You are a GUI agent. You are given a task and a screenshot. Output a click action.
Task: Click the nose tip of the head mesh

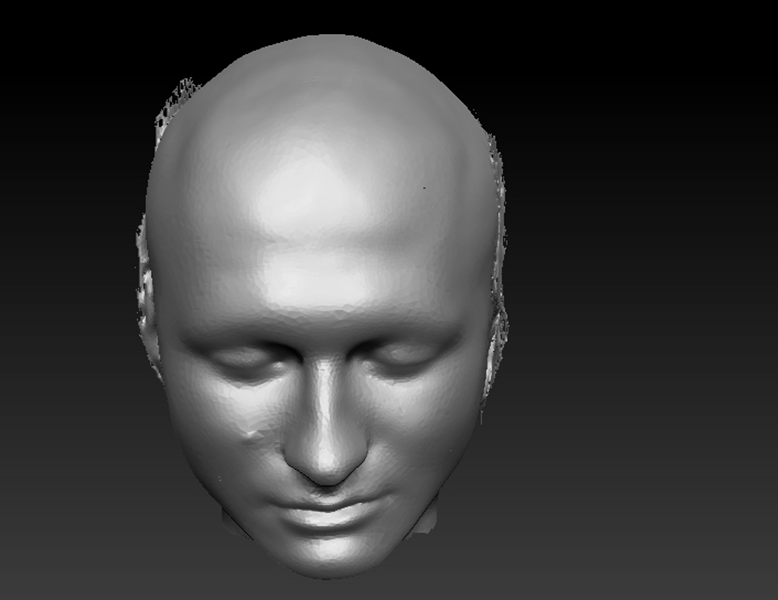pyautogui.click(x=323, y=462)
